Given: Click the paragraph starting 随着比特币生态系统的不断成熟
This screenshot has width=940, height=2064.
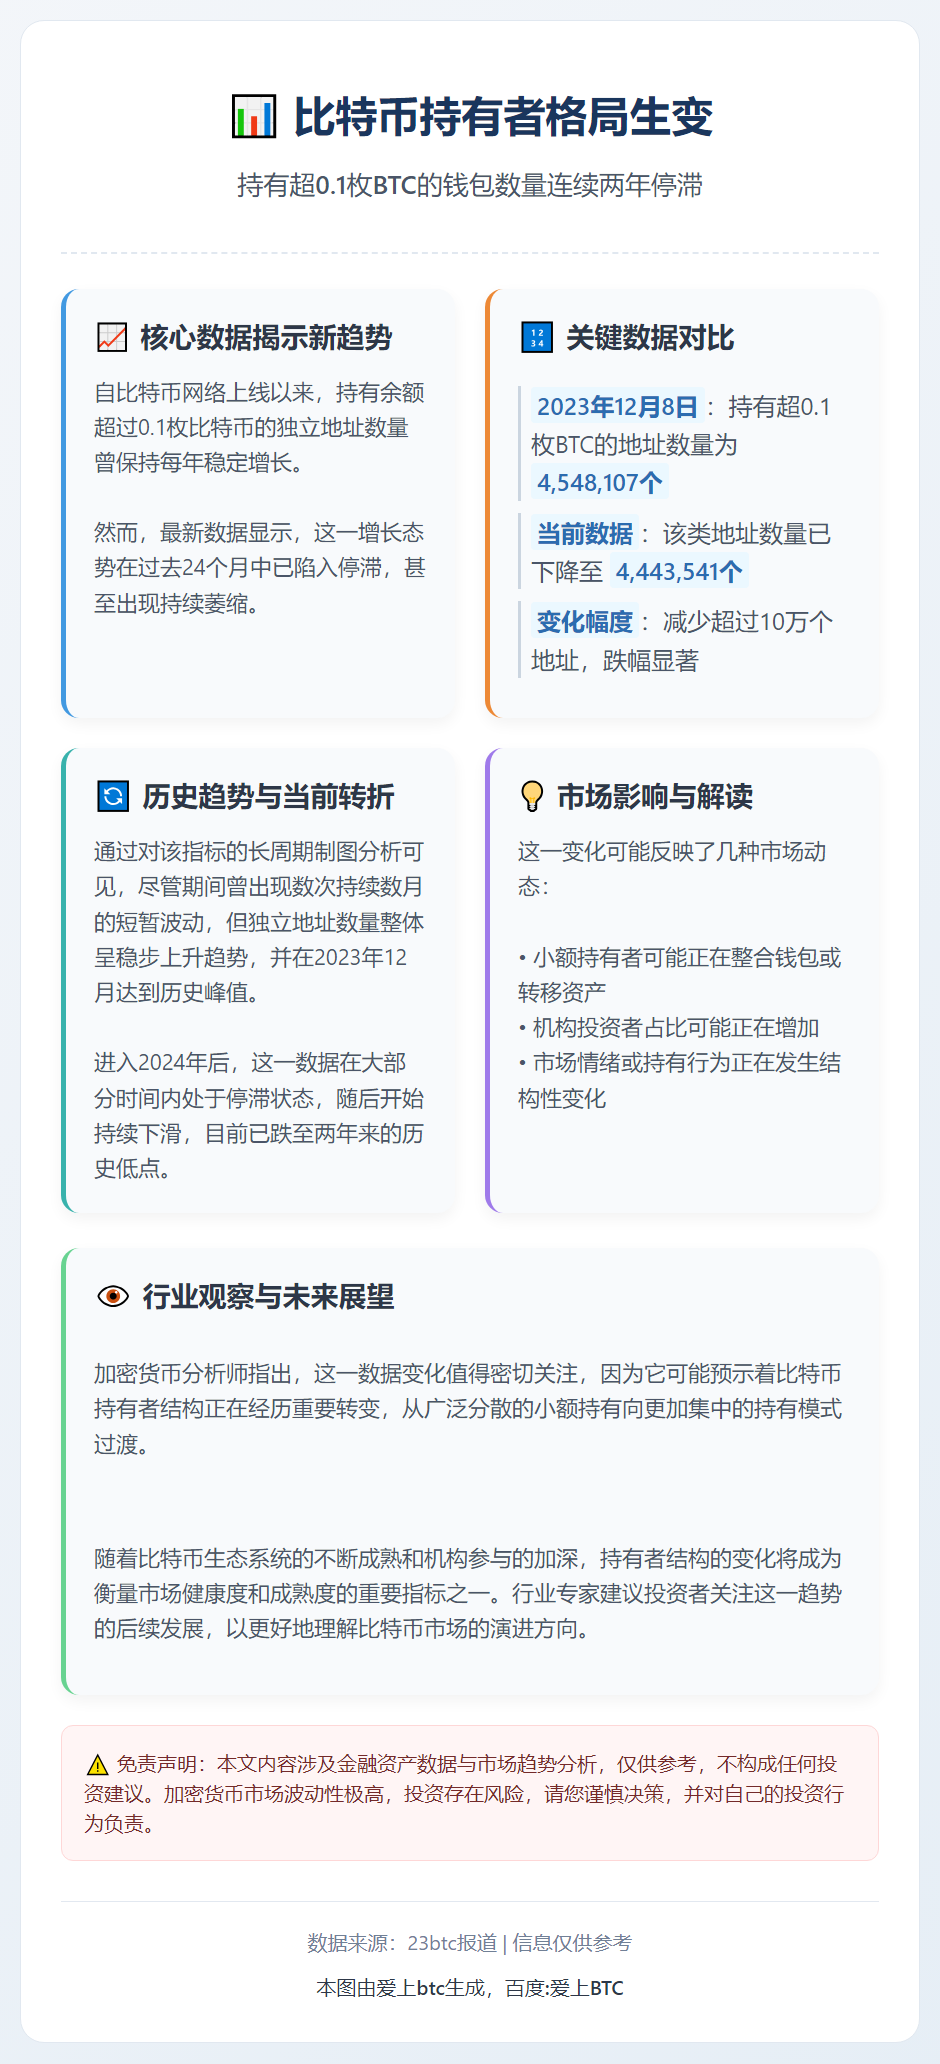Looking at the screenshot, I should point(469,1594).
